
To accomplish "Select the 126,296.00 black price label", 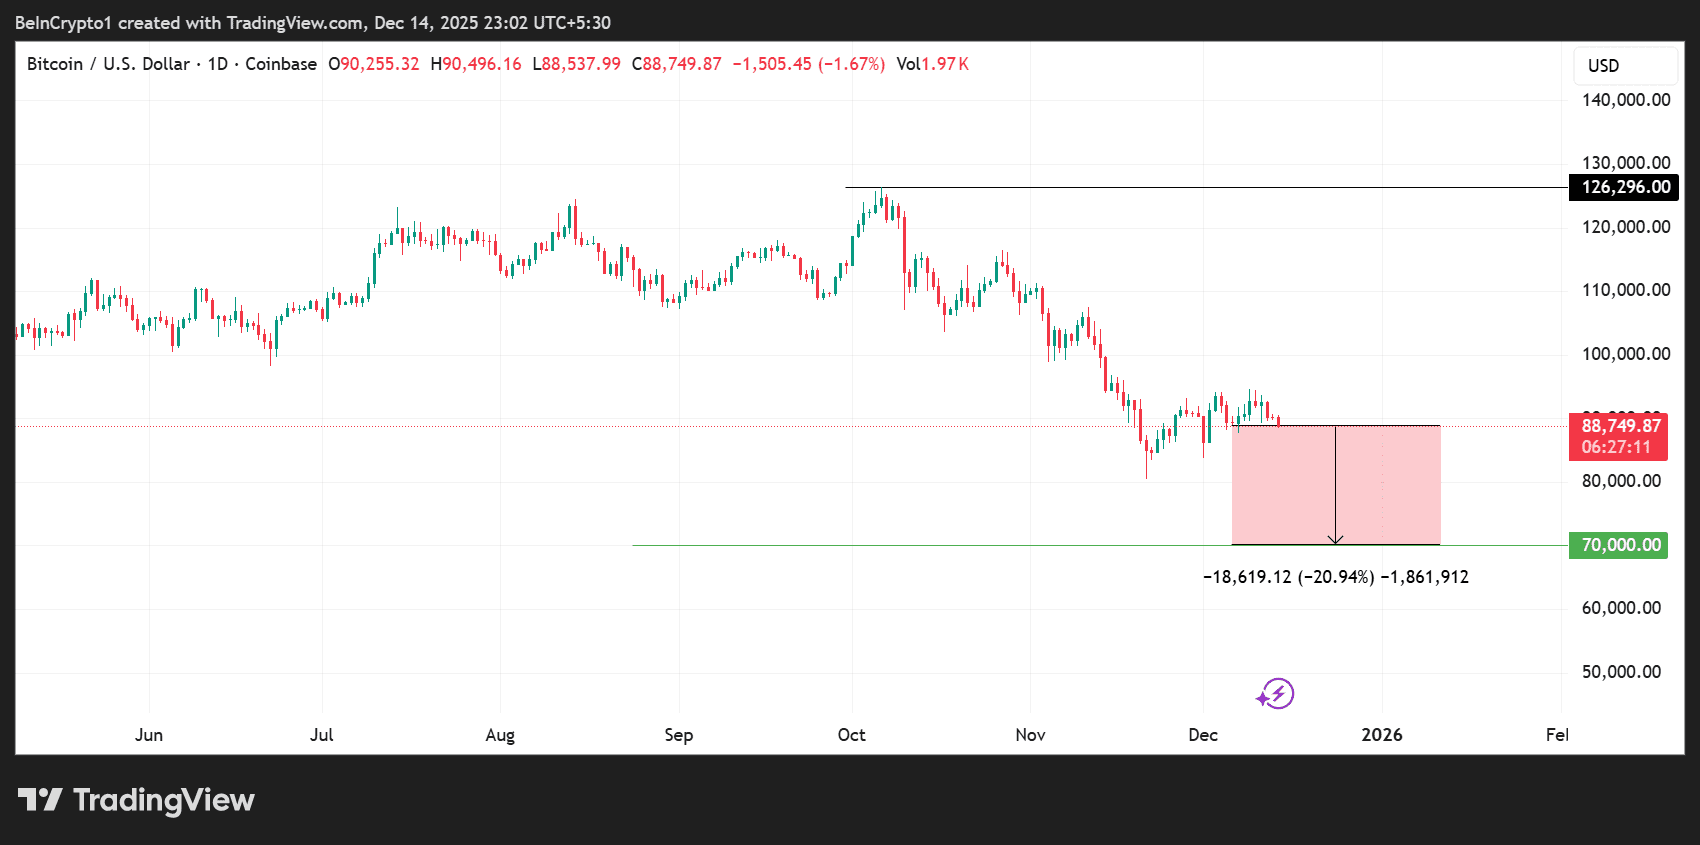I will coord(1624,187).
